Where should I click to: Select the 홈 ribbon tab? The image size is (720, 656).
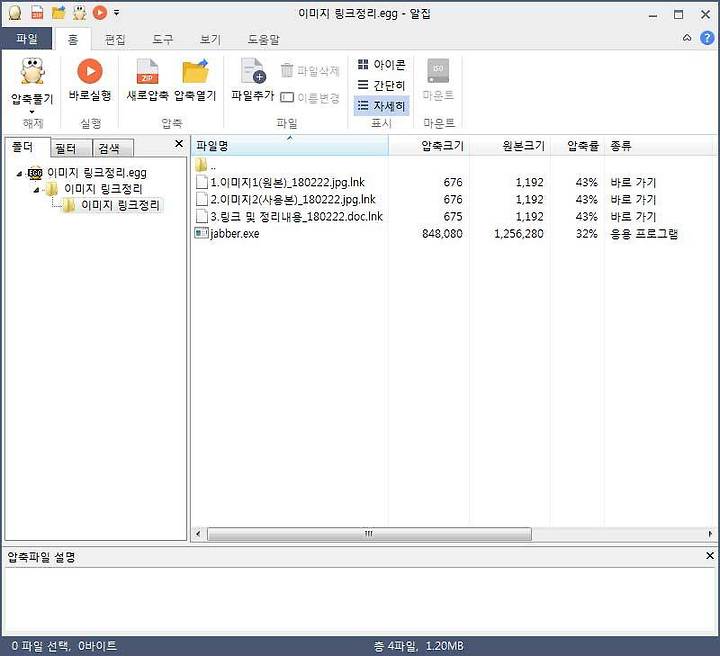coord(73,39)
